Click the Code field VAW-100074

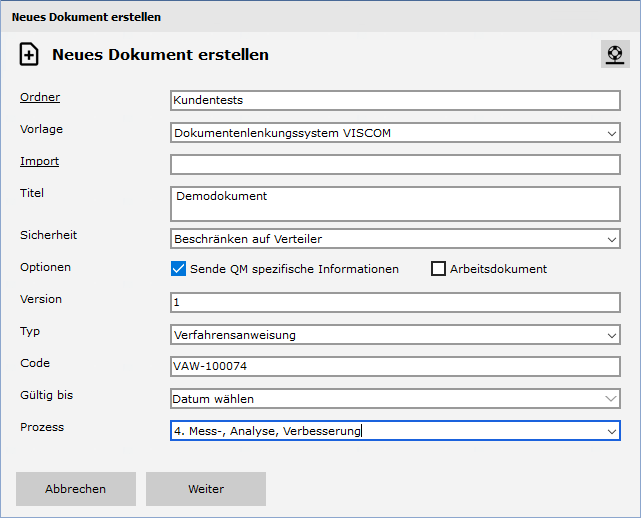click(395, 367)
